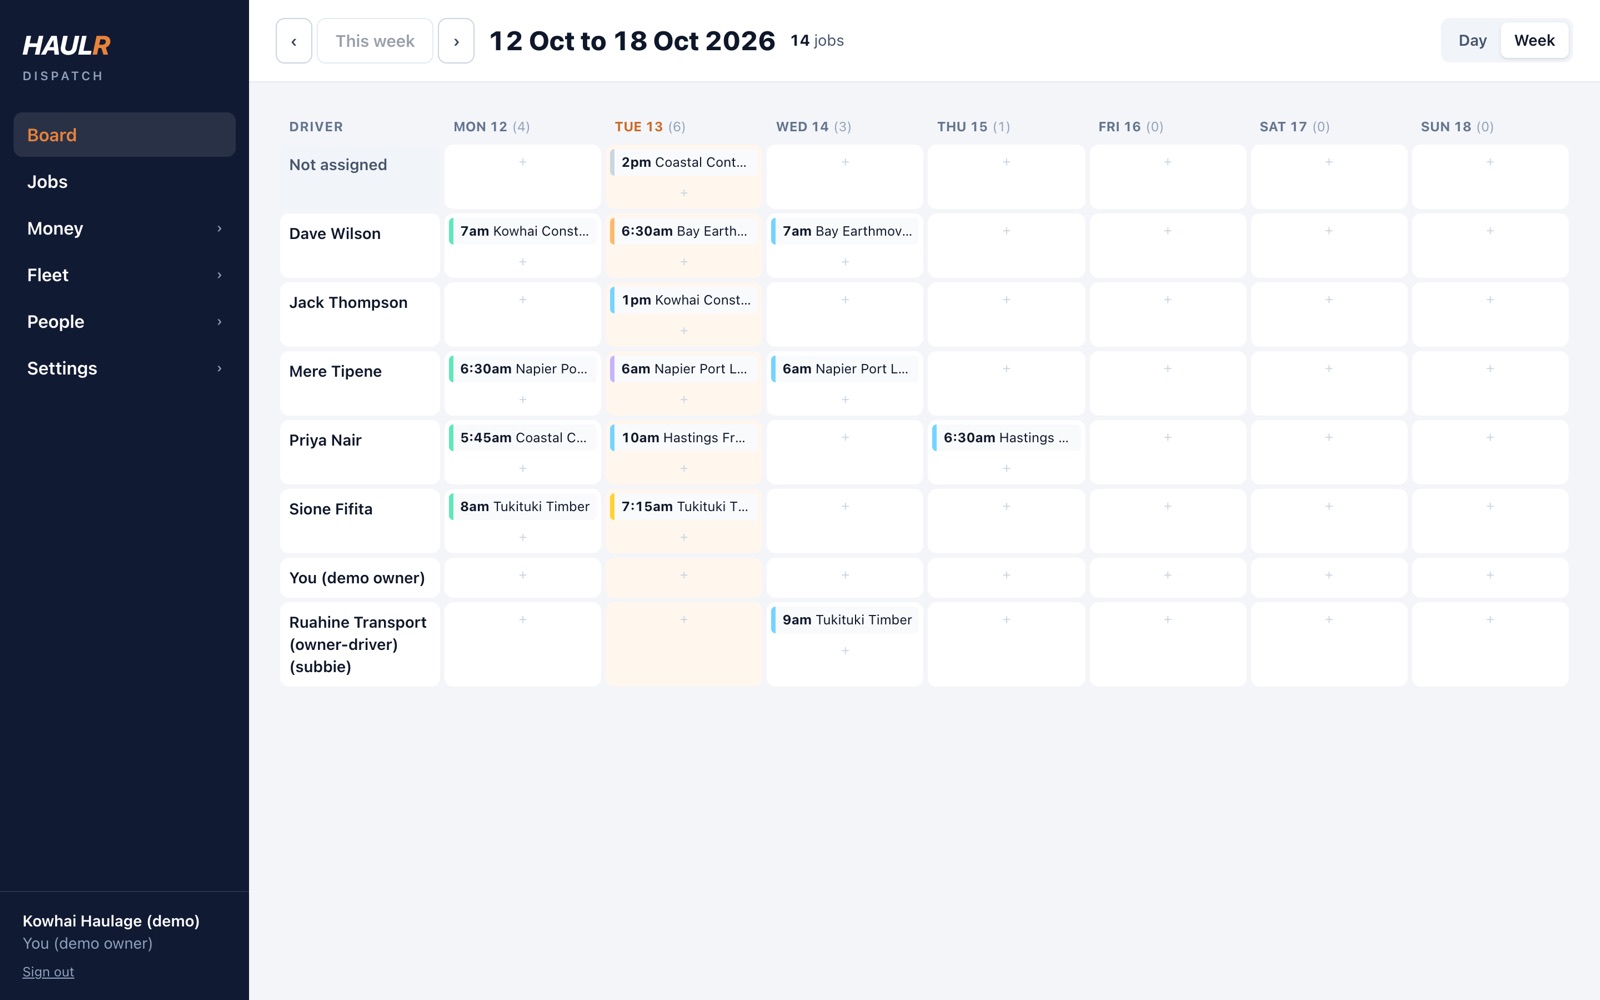Image resolution: width=1600 pixels, height=1000 pixels.
Task: Sign out of Kowhai Haulage
Action: tap(48, 972)
